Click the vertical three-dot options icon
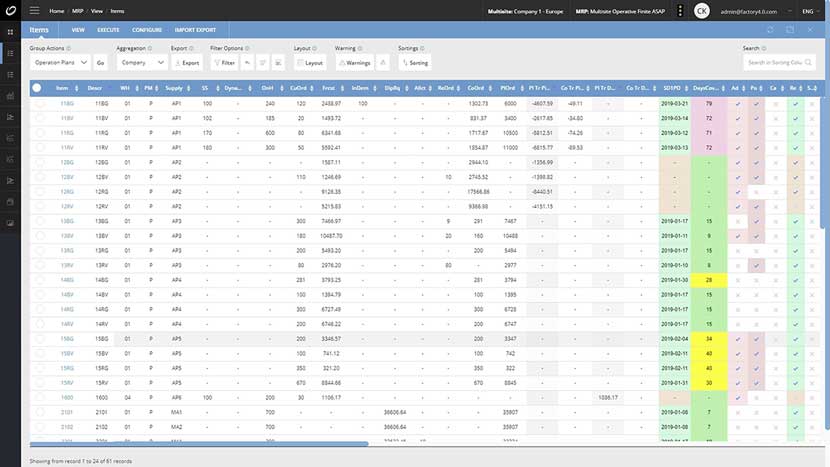This screenshot has height=467, width=830. click(x=680, y=11)
